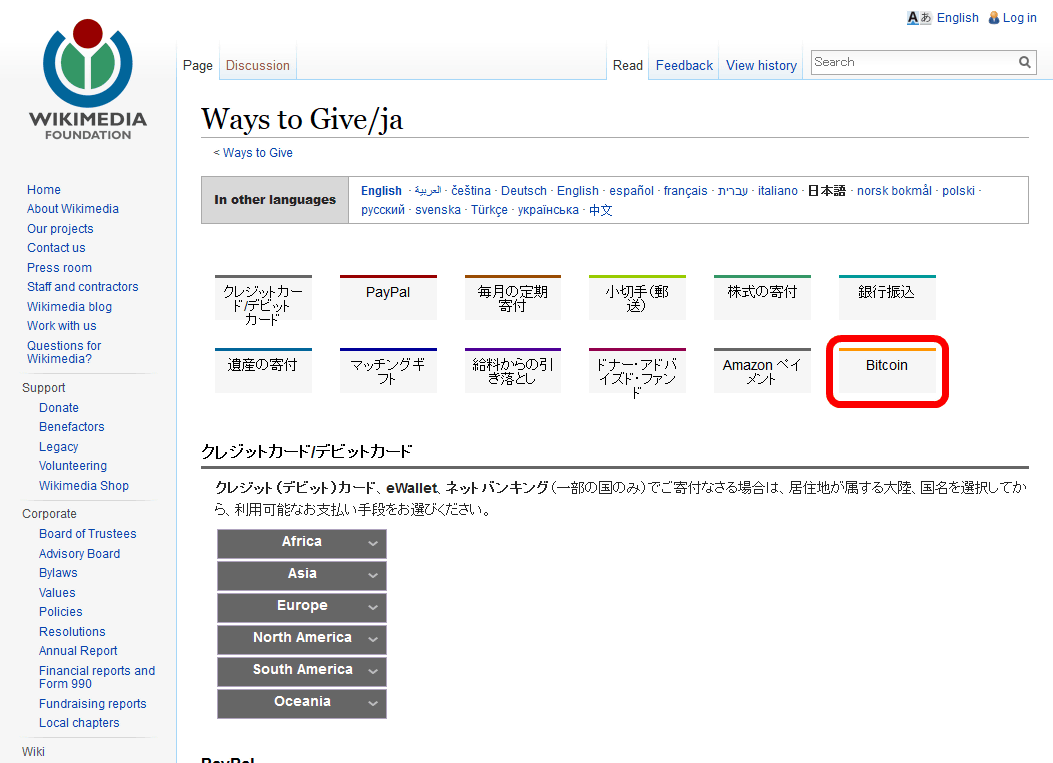The height and width of the screenshot is (763, 1053).
Task: Switch to the Discussion tab
Action: click(258, 66)
